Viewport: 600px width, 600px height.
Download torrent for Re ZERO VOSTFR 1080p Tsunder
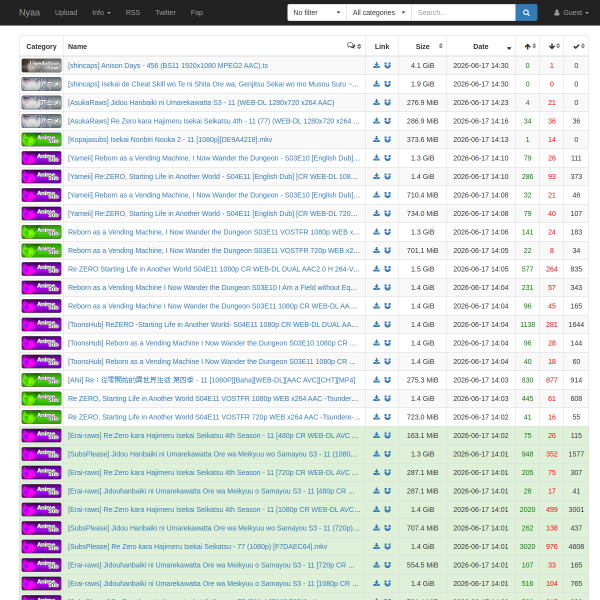(x=377, y=398)
